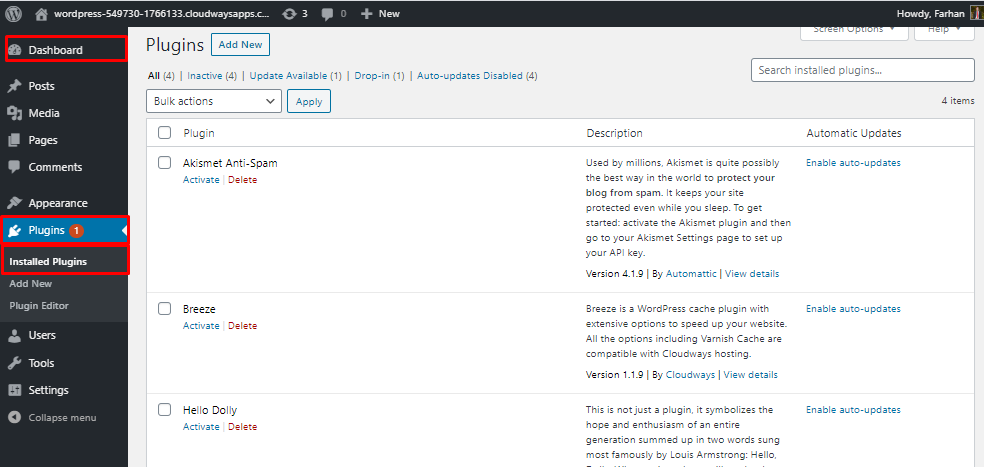
Task: Click the Tools wrench icon
Action: 15,363
